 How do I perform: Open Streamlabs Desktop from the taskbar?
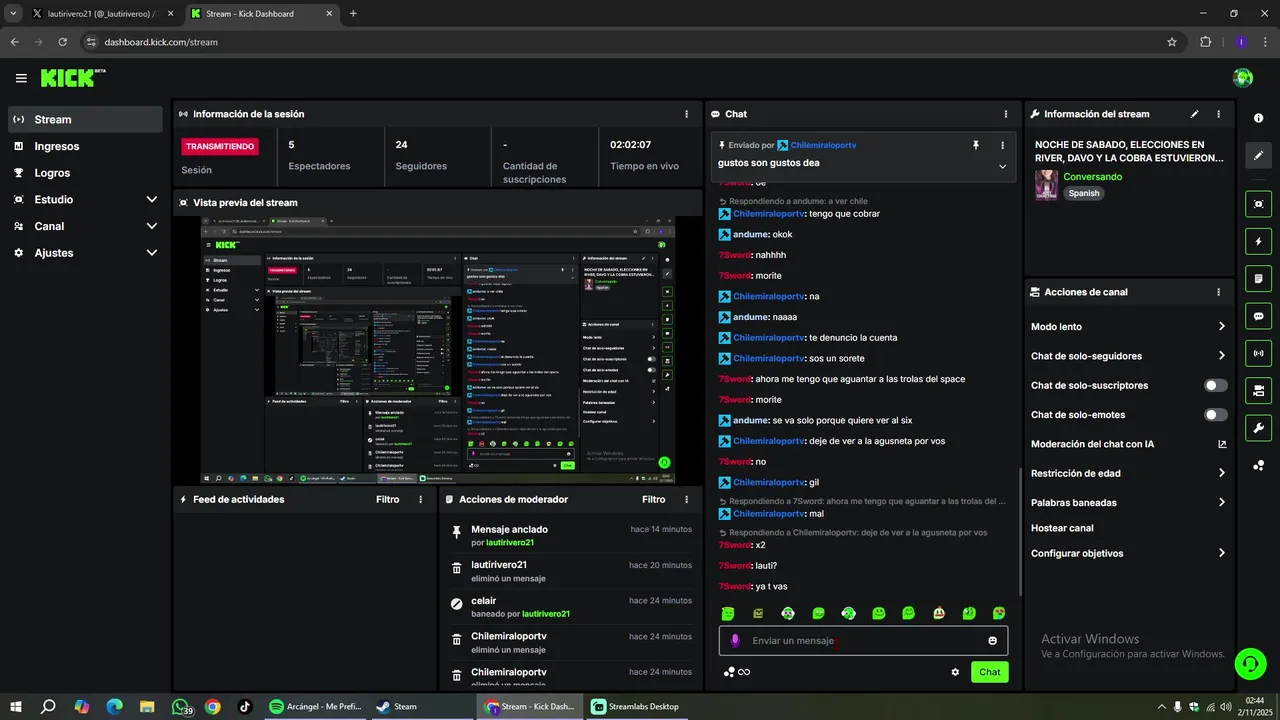pos(634,706)
